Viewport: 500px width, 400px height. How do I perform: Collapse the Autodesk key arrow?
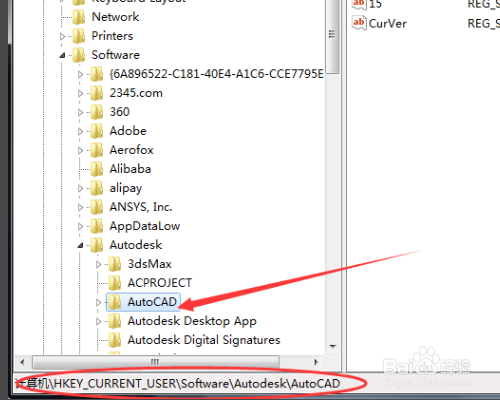click(80, 245)
